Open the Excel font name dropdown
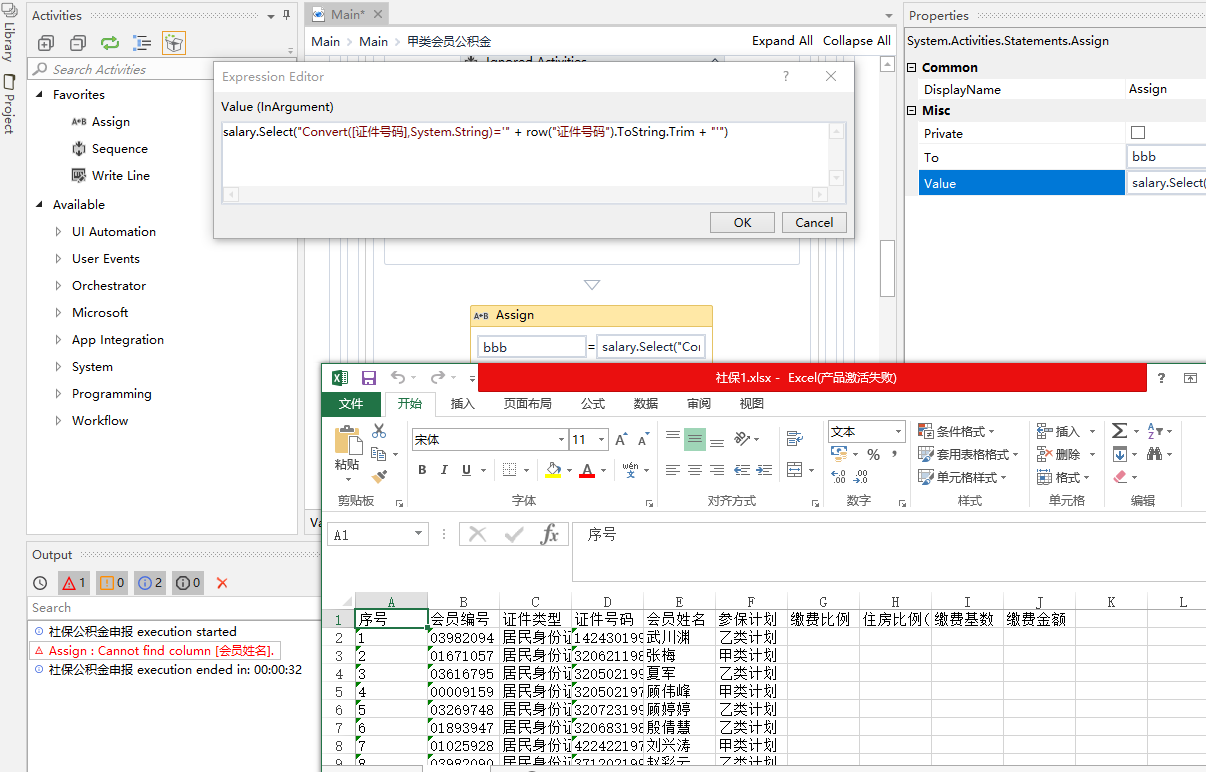 pos(561,440)
